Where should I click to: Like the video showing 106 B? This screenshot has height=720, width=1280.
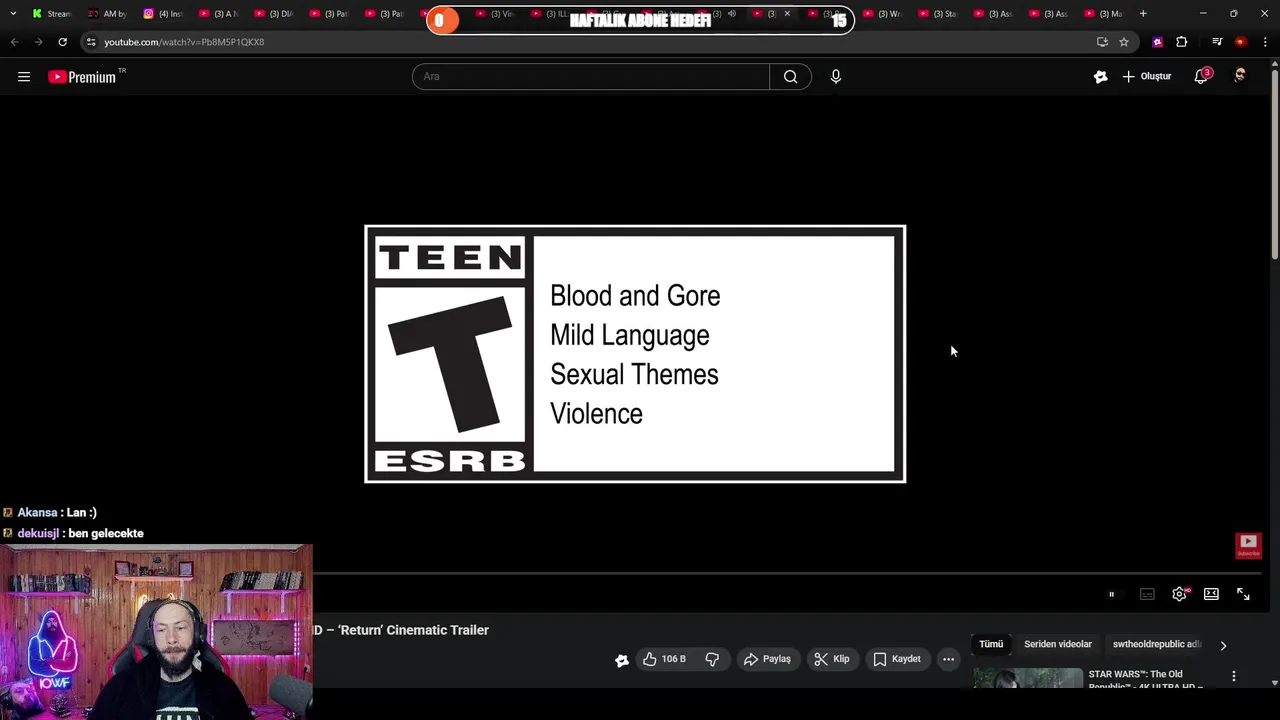(x=663, y=659)
